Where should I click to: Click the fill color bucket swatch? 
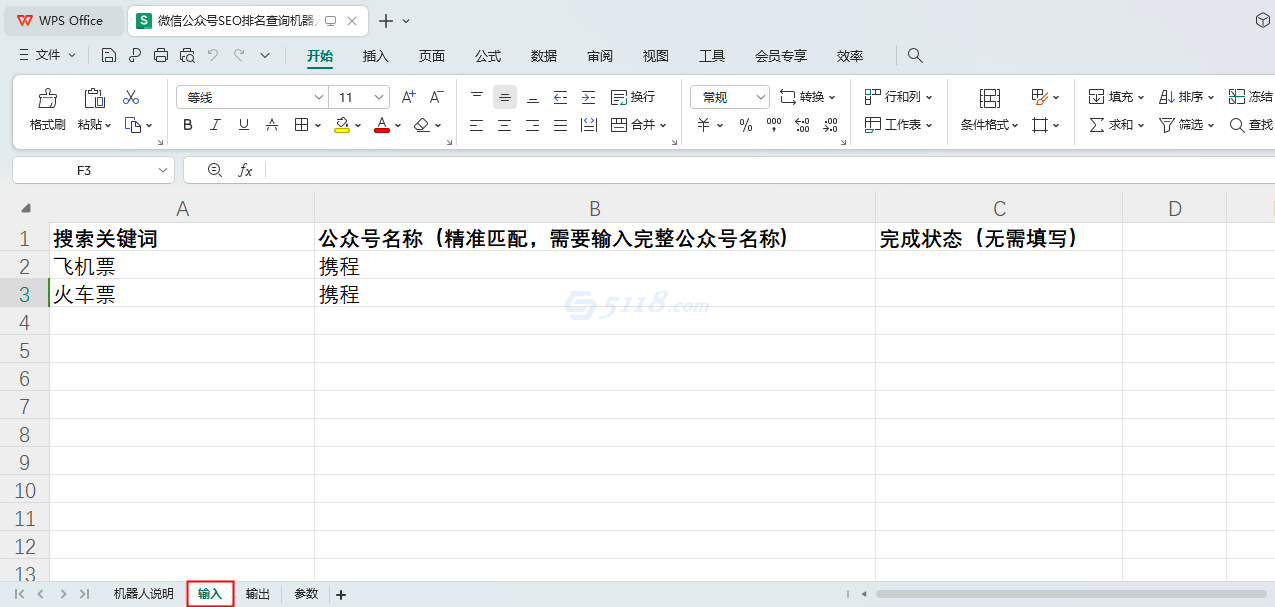tap(344, 124)
